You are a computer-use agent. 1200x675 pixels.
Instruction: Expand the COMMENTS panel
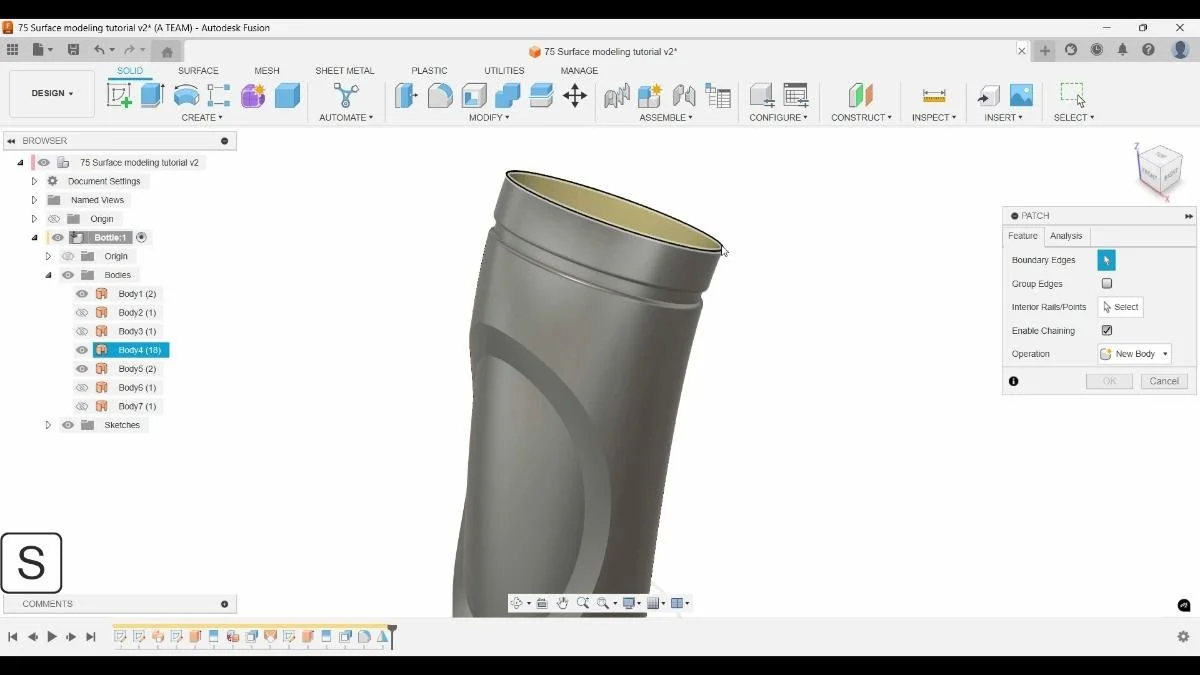(224, 604)
